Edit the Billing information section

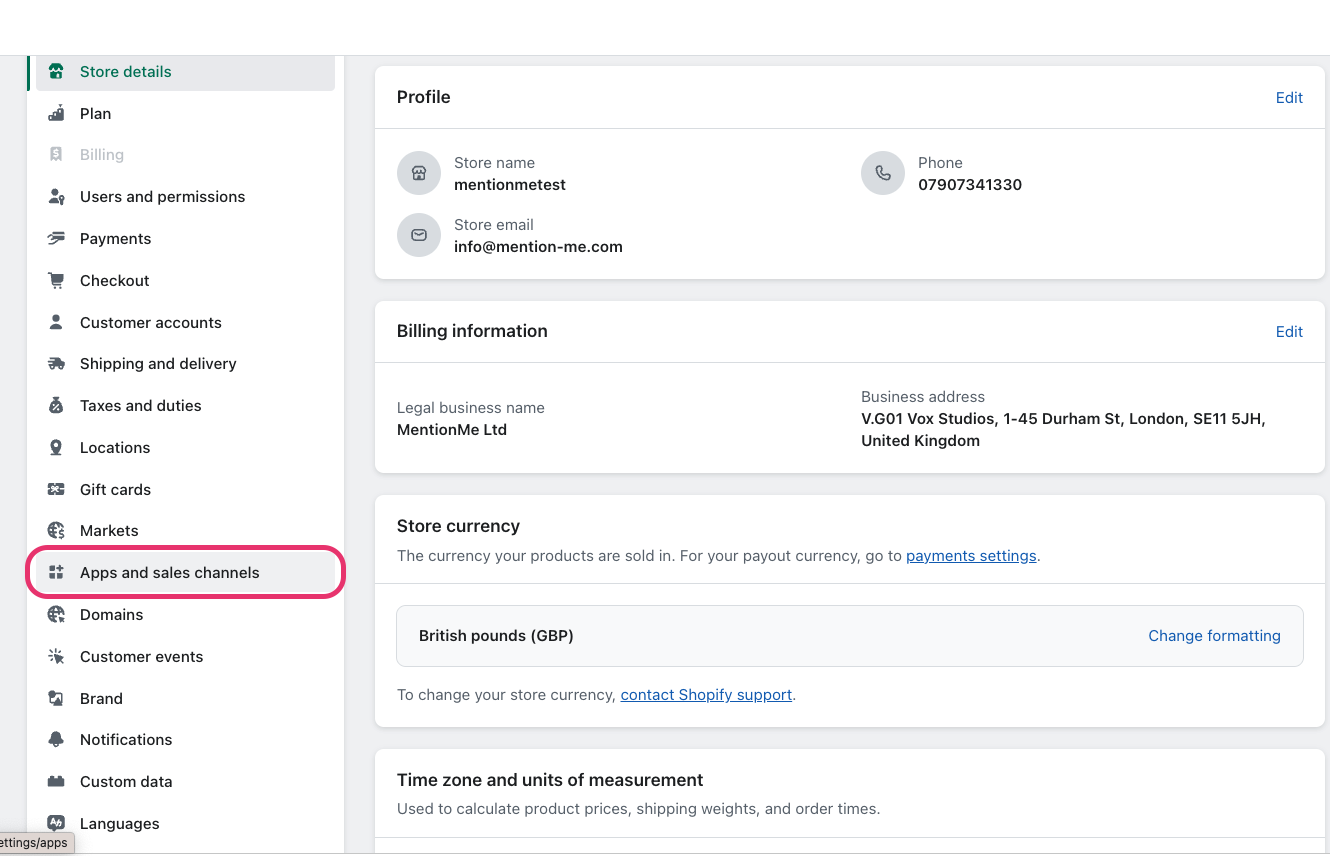1289,332
